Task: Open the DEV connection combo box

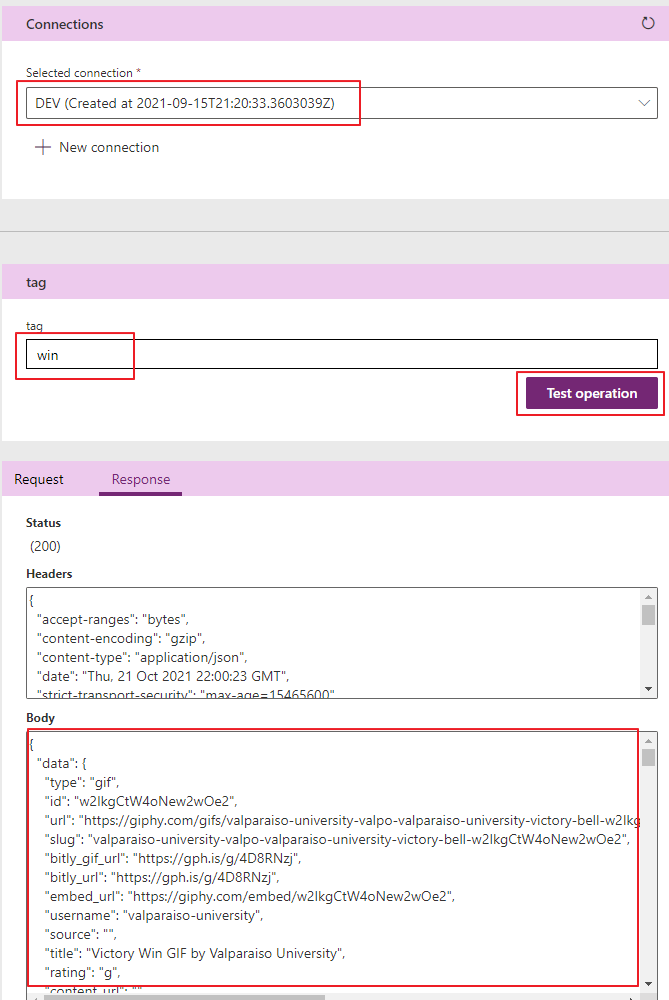Action: point(330,103)
